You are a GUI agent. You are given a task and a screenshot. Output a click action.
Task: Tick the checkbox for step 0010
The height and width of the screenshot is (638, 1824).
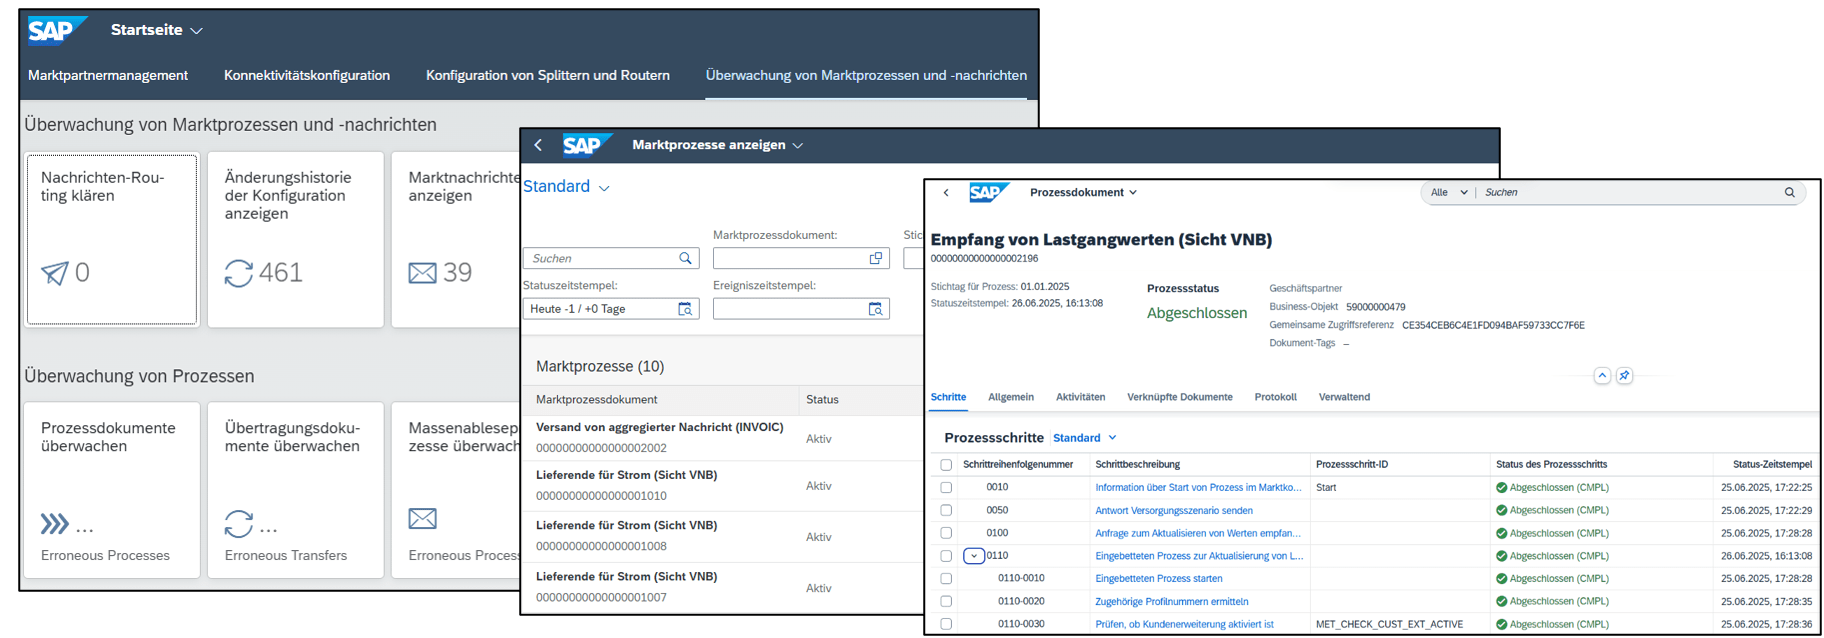[946, 488]
